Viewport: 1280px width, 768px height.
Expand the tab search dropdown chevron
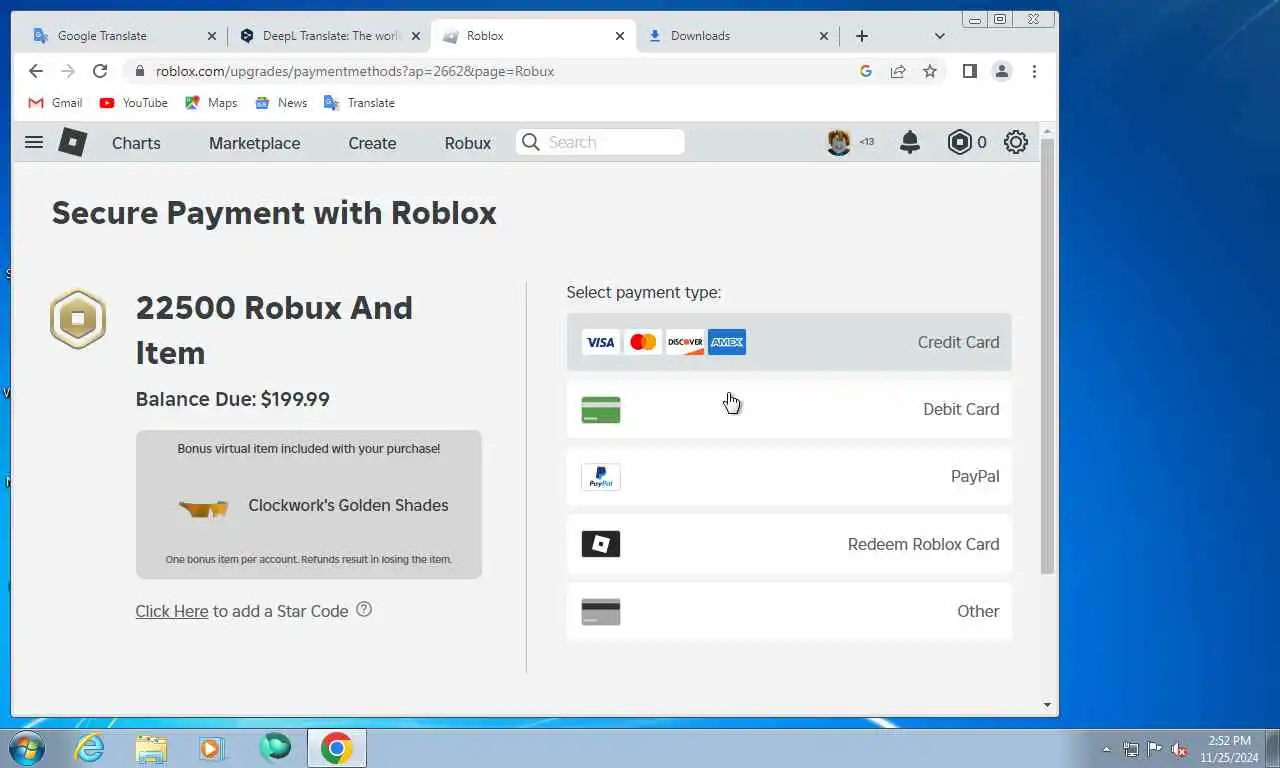(x=939, y=36)
